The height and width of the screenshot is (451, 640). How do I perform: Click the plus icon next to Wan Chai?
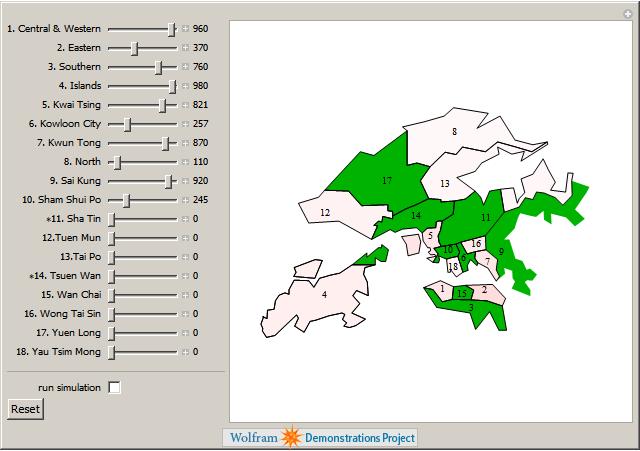185,295
